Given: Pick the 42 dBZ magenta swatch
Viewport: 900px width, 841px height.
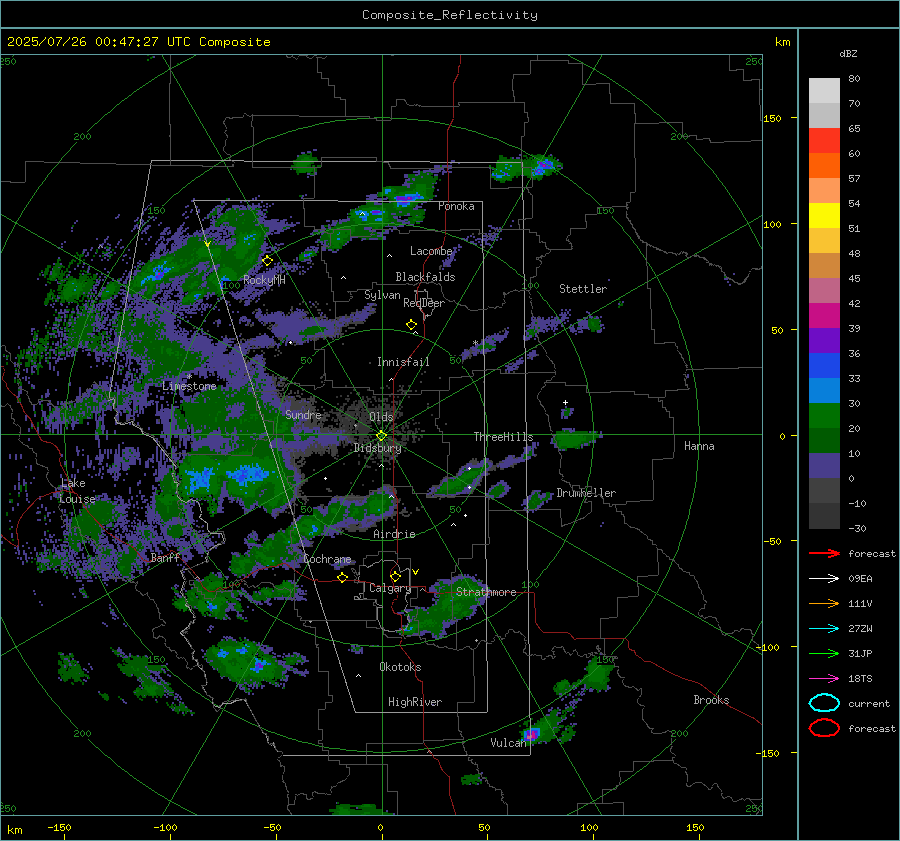Looking at the screenshot, I should (x=824, y=316).
